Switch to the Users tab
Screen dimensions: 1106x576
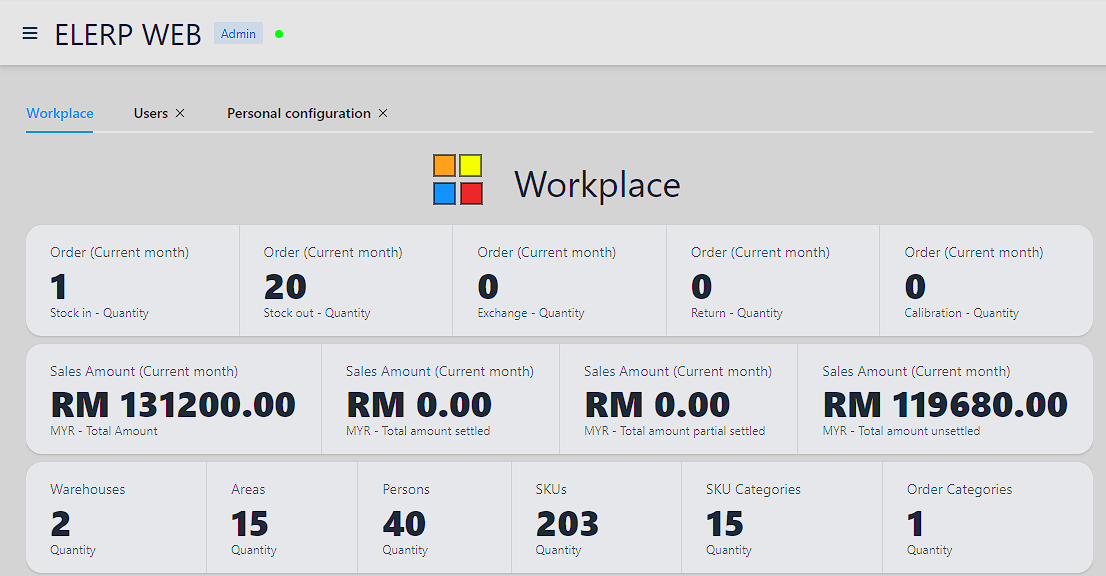[x=151, y=113]
